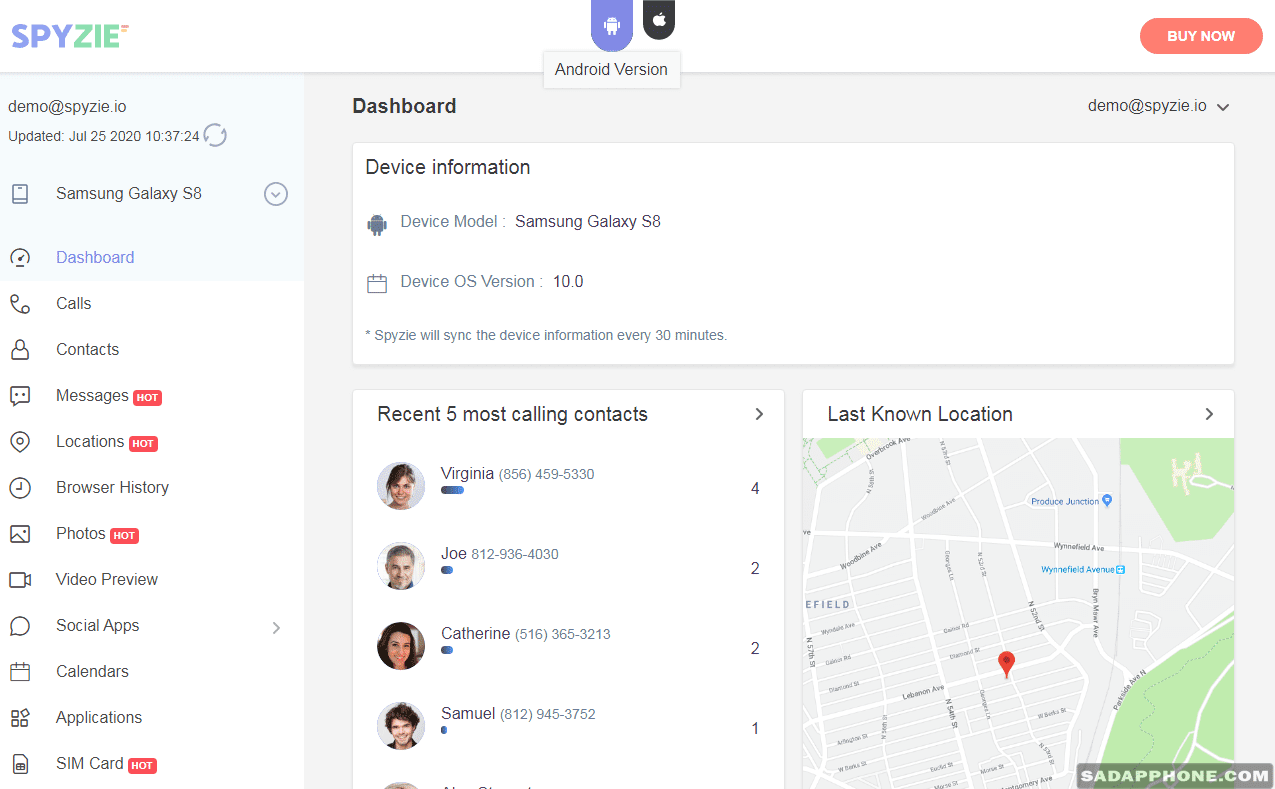Click the Contacts person icon
The height and width of the screenshot is (789, 1275).
[x=20, y=350]
